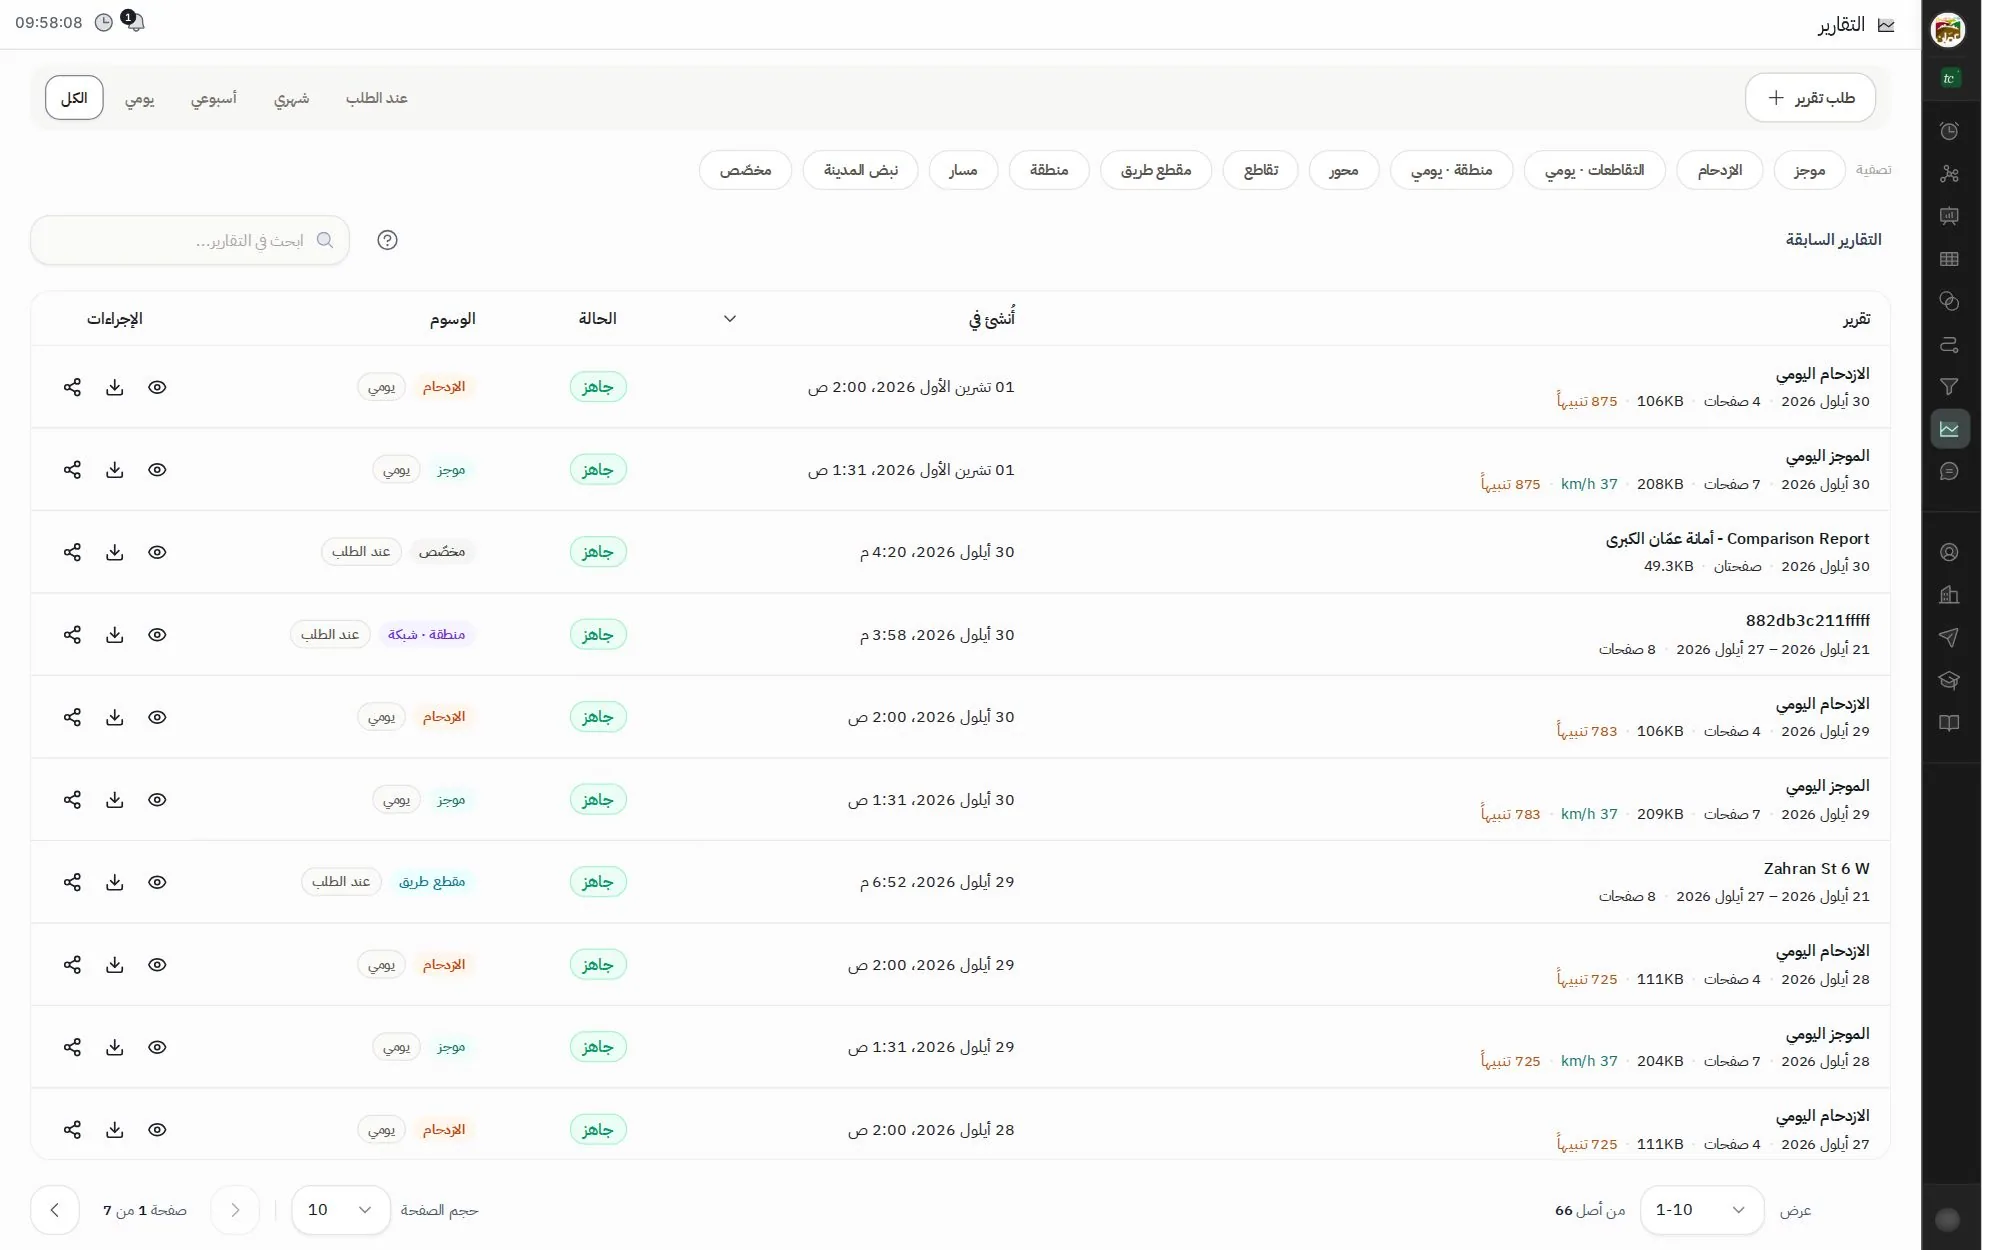
Task: Share the Zahran St 6 W report
Action: 72,882
